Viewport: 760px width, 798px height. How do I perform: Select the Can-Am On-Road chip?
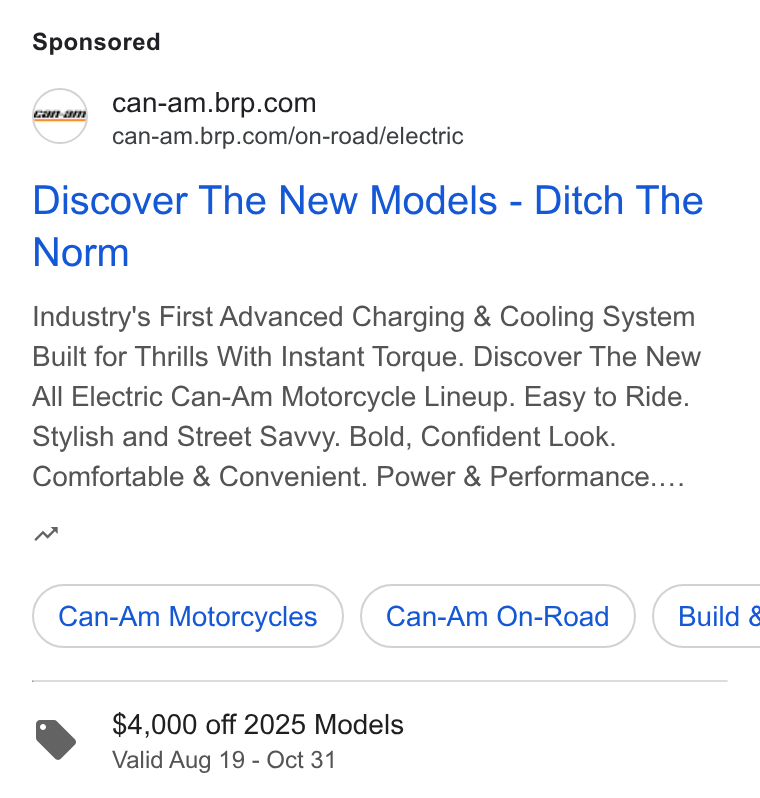click(498, 616)
